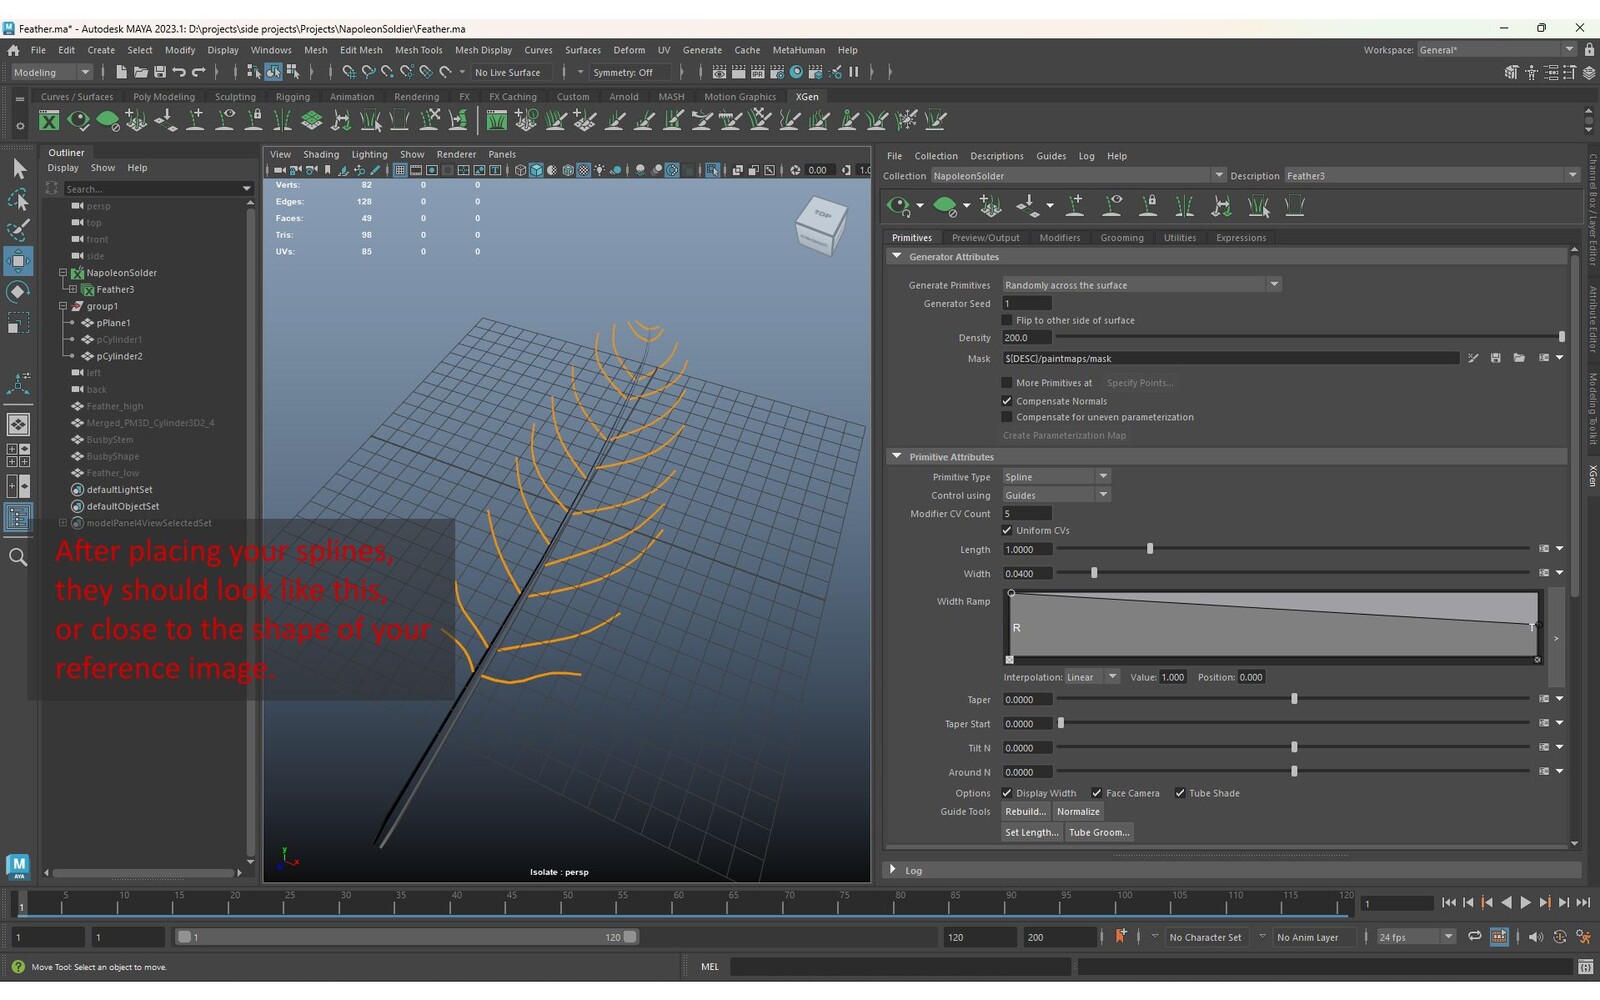Open the Primitive Type dropdown

tap(1056, 477)
